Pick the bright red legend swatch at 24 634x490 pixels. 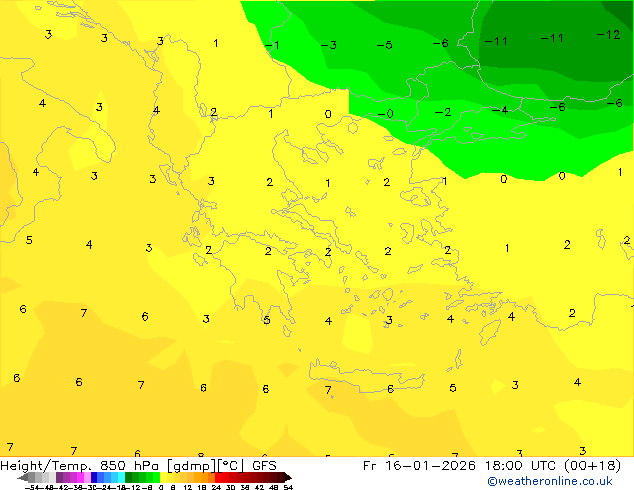218,477
